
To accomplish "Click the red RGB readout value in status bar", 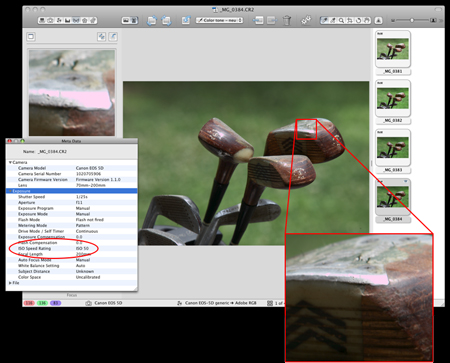I will click(x=29, y=303).
